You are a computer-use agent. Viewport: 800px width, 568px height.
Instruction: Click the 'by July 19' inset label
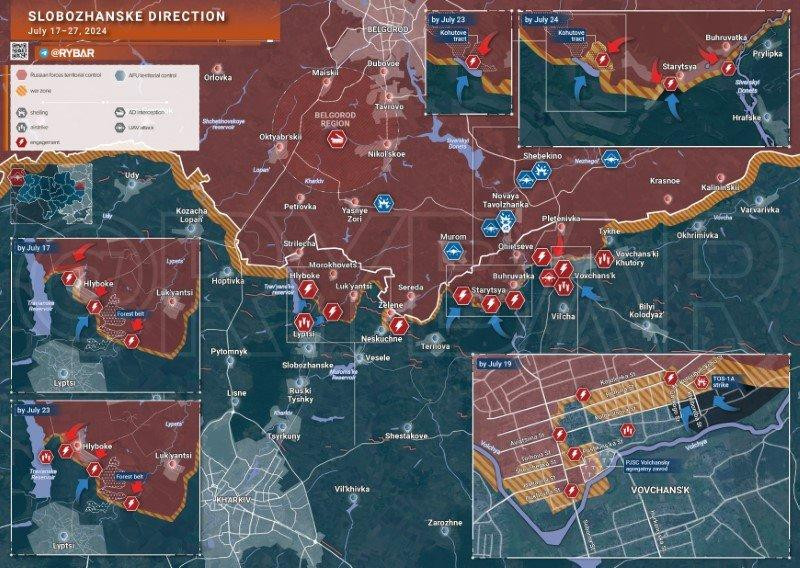point(495,364)
